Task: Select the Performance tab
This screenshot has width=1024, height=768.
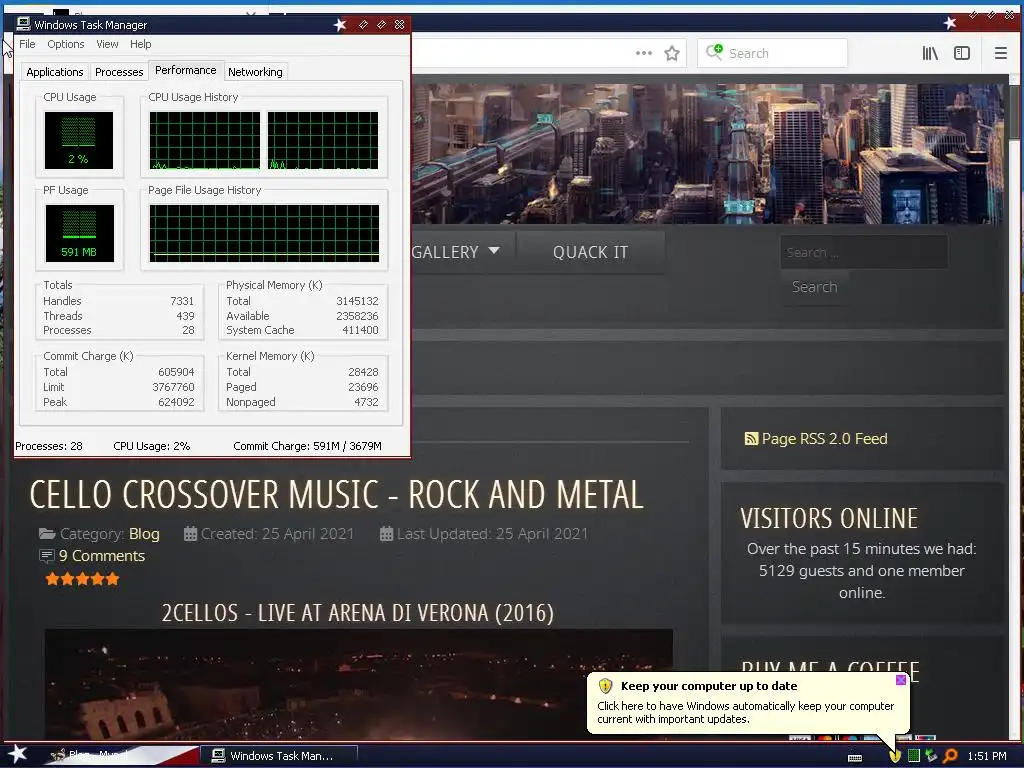Action: pyautogui.click(x=185, y=71)
